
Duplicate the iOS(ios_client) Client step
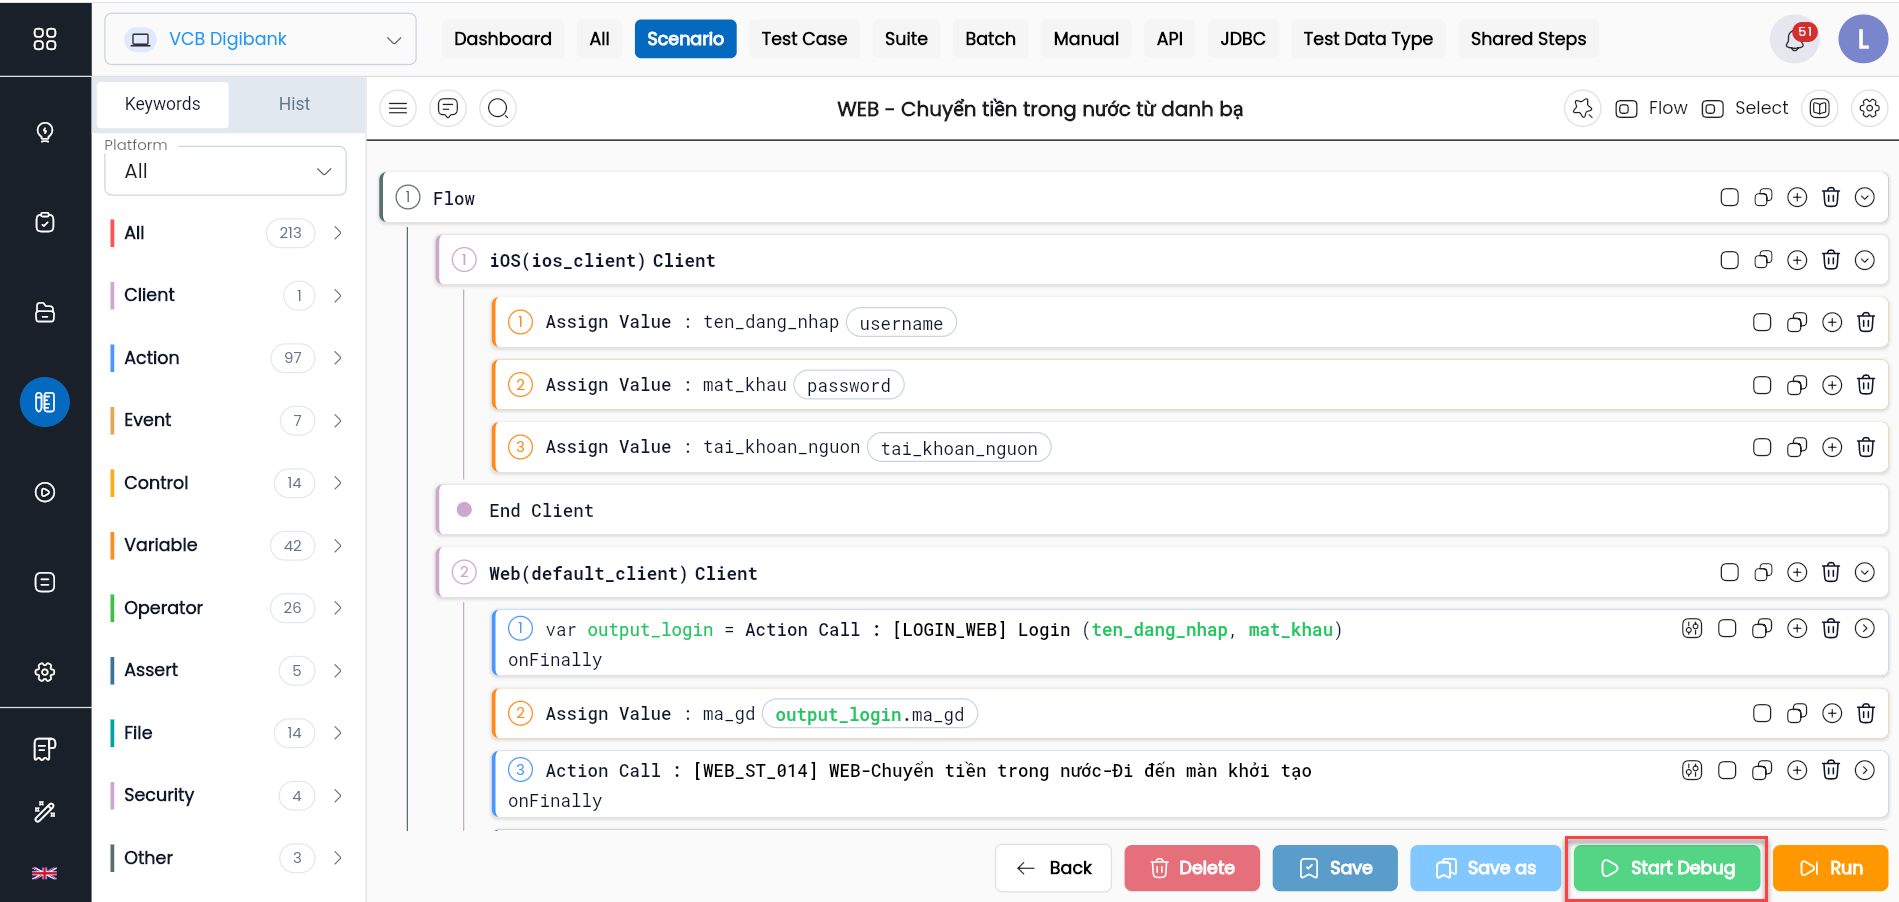(x=1763, y=260)
